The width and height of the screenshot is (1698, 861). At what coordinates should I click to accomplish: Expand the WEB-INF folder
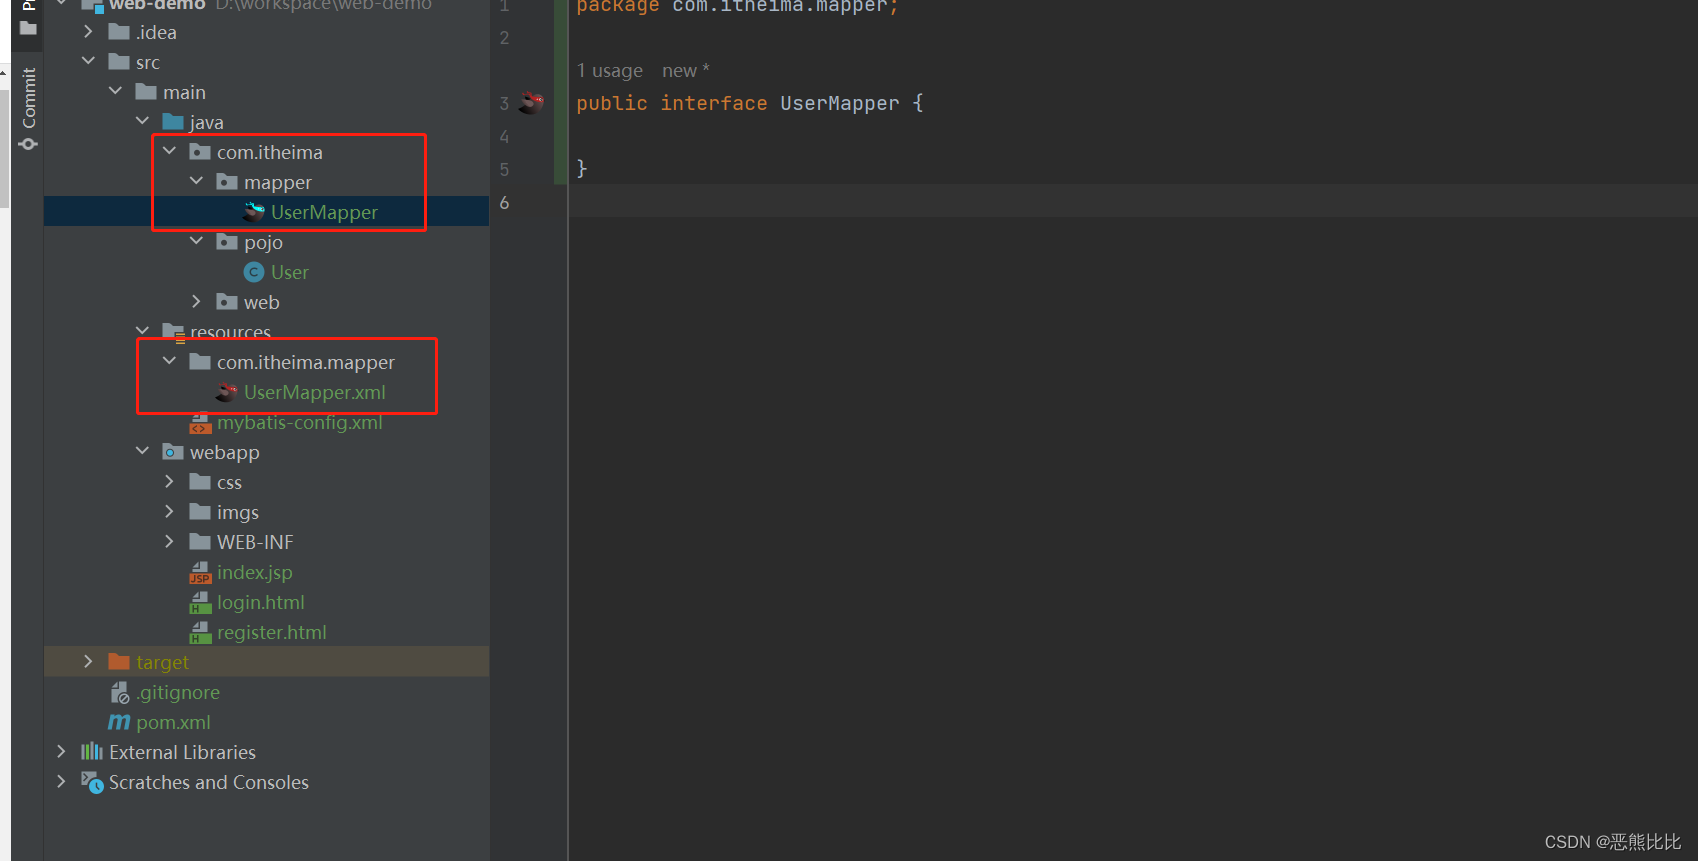click(x=169, y=542)
